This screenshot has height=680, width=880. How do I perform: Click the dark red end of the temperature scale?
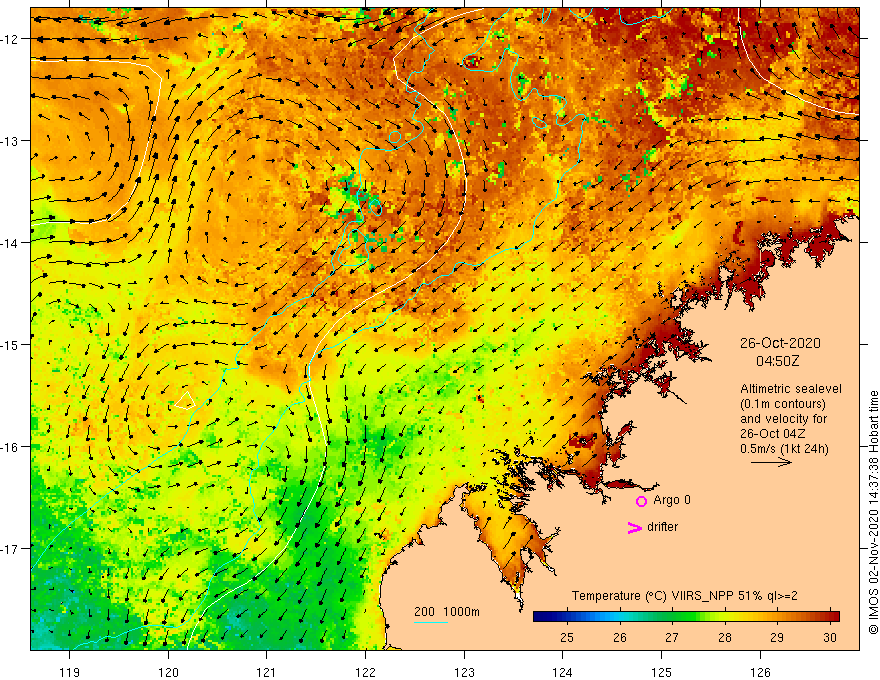(833, 617)
